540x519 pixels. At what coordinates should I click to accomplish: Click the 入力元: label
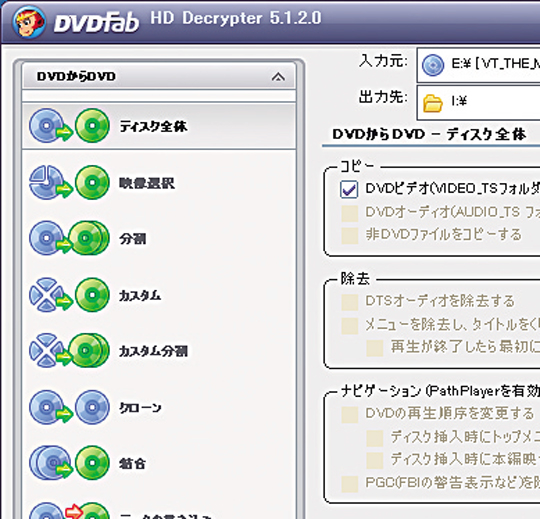pos(383,61)
